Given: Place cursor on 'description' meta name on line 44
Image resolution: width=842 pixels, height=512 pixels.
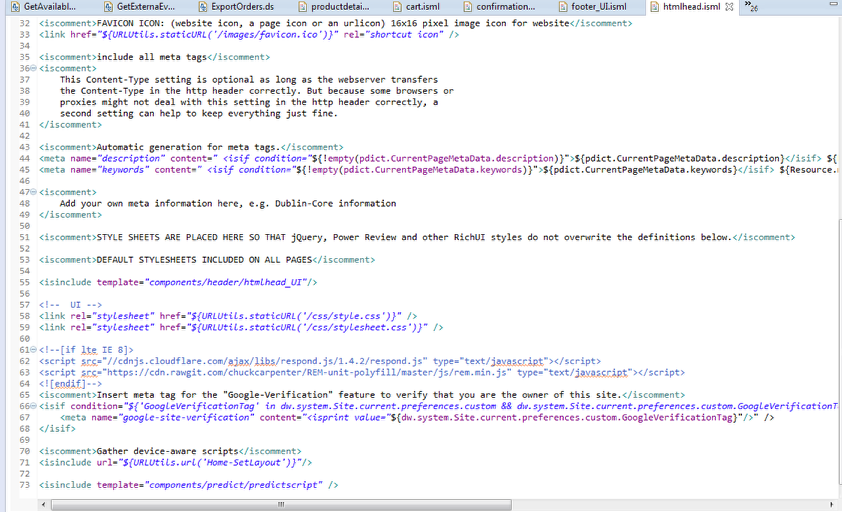Looking at the screenshot, I should click(130, 158).
